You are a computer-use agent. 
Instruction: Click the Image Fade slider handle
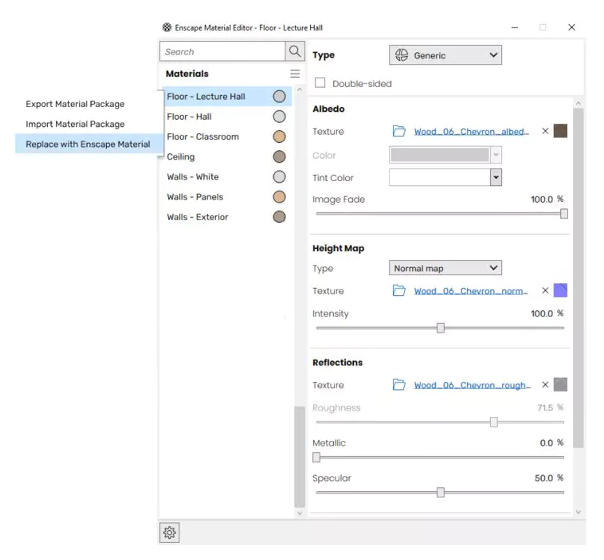[564, 214]
